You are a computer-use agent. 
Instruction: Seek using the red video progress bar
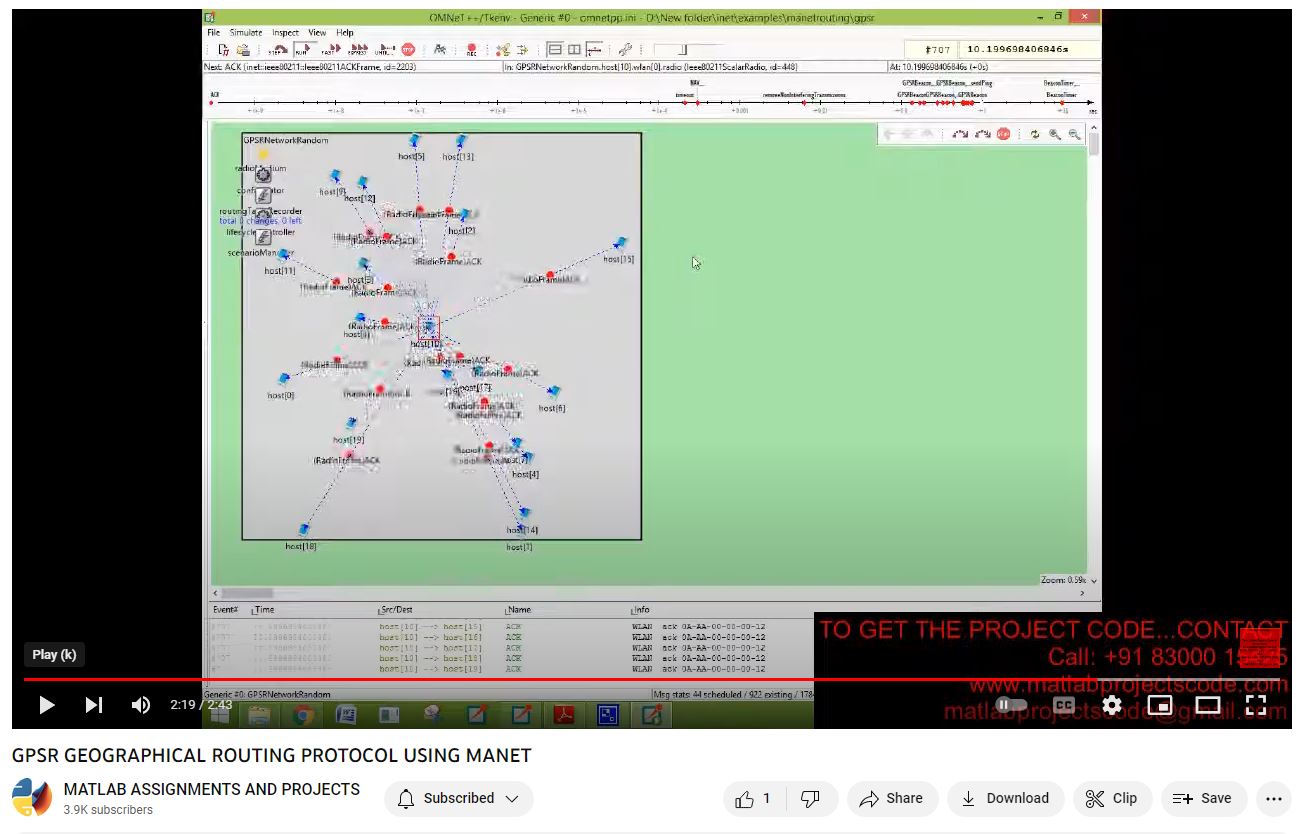pyautogui.click(x=651, y=679)
